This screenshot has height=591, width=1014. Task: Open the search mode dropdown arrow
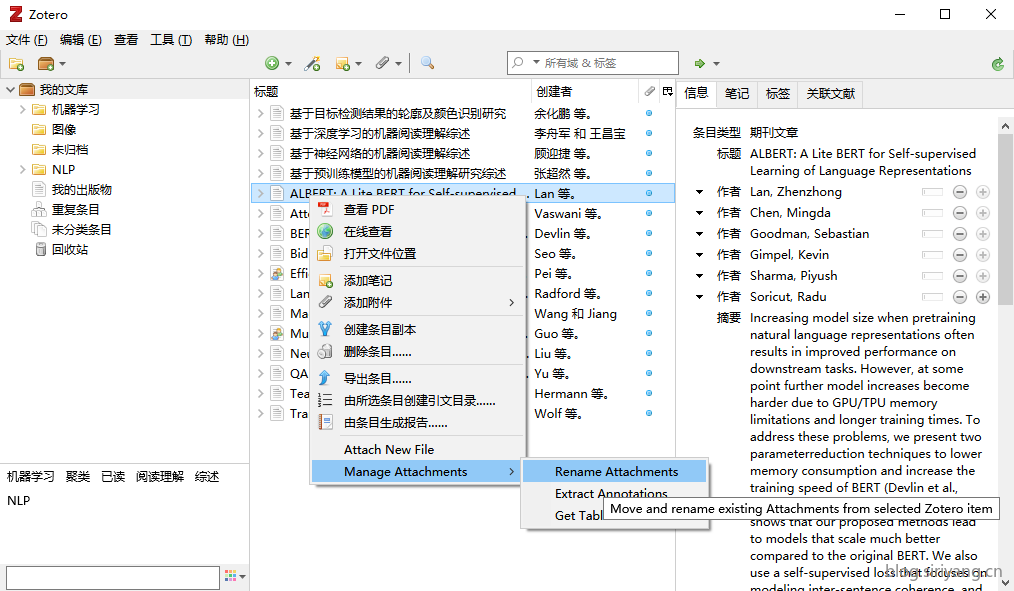[536, 63]
